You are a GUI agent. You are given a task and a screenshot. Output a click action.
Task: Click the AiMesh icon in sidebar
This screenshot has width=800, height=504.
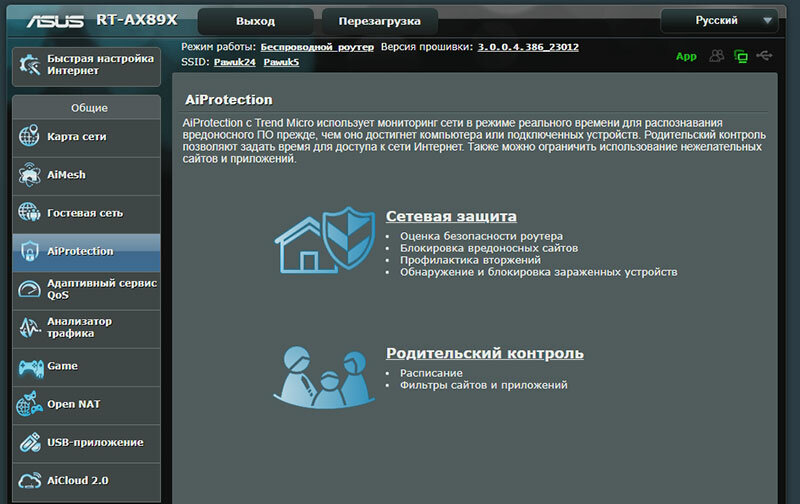(x=29, y=174)
